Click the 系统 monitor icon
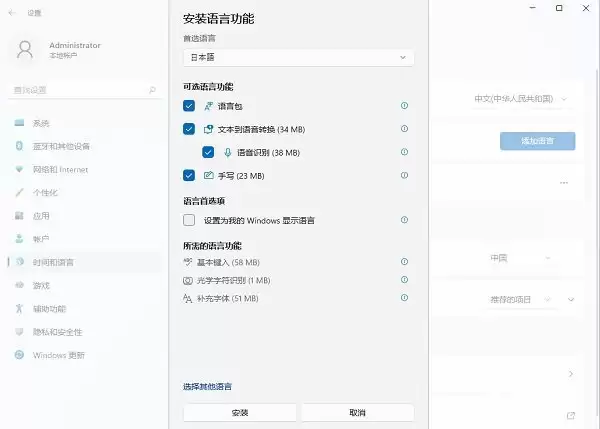600x429 pixels. tap(19, 123)
